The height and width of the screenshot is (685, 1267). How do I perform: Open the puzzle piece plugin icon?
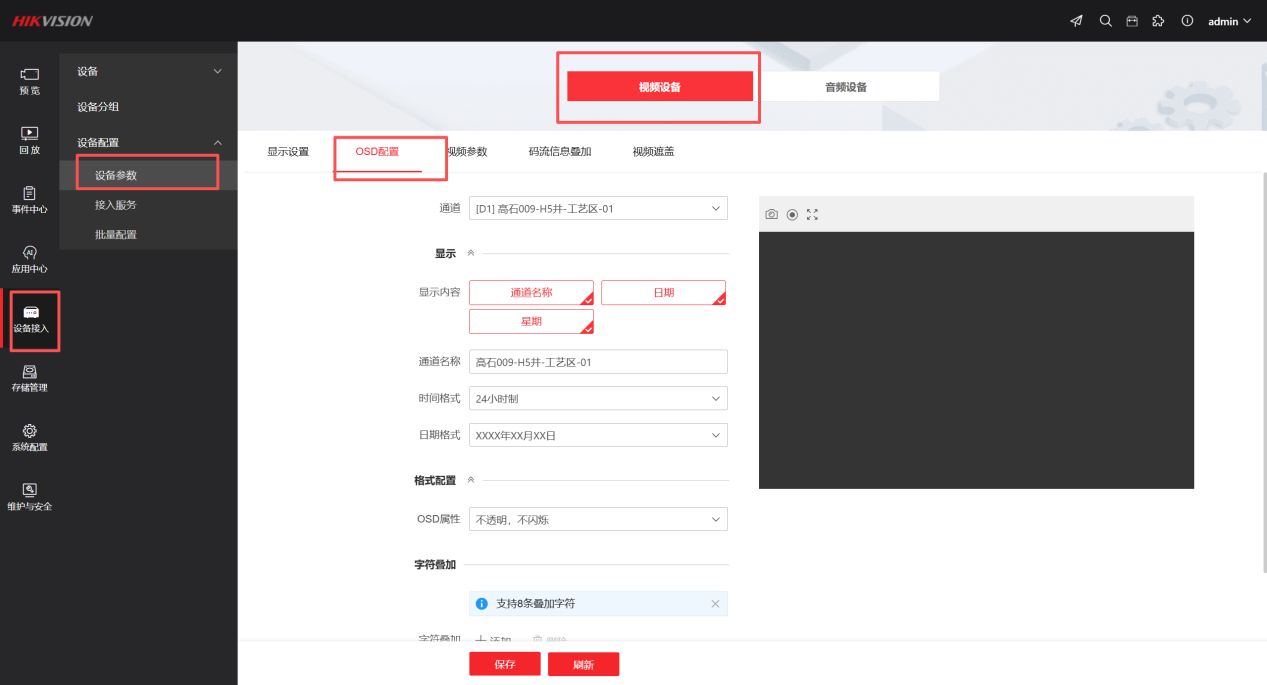[x=1159, y=21]
